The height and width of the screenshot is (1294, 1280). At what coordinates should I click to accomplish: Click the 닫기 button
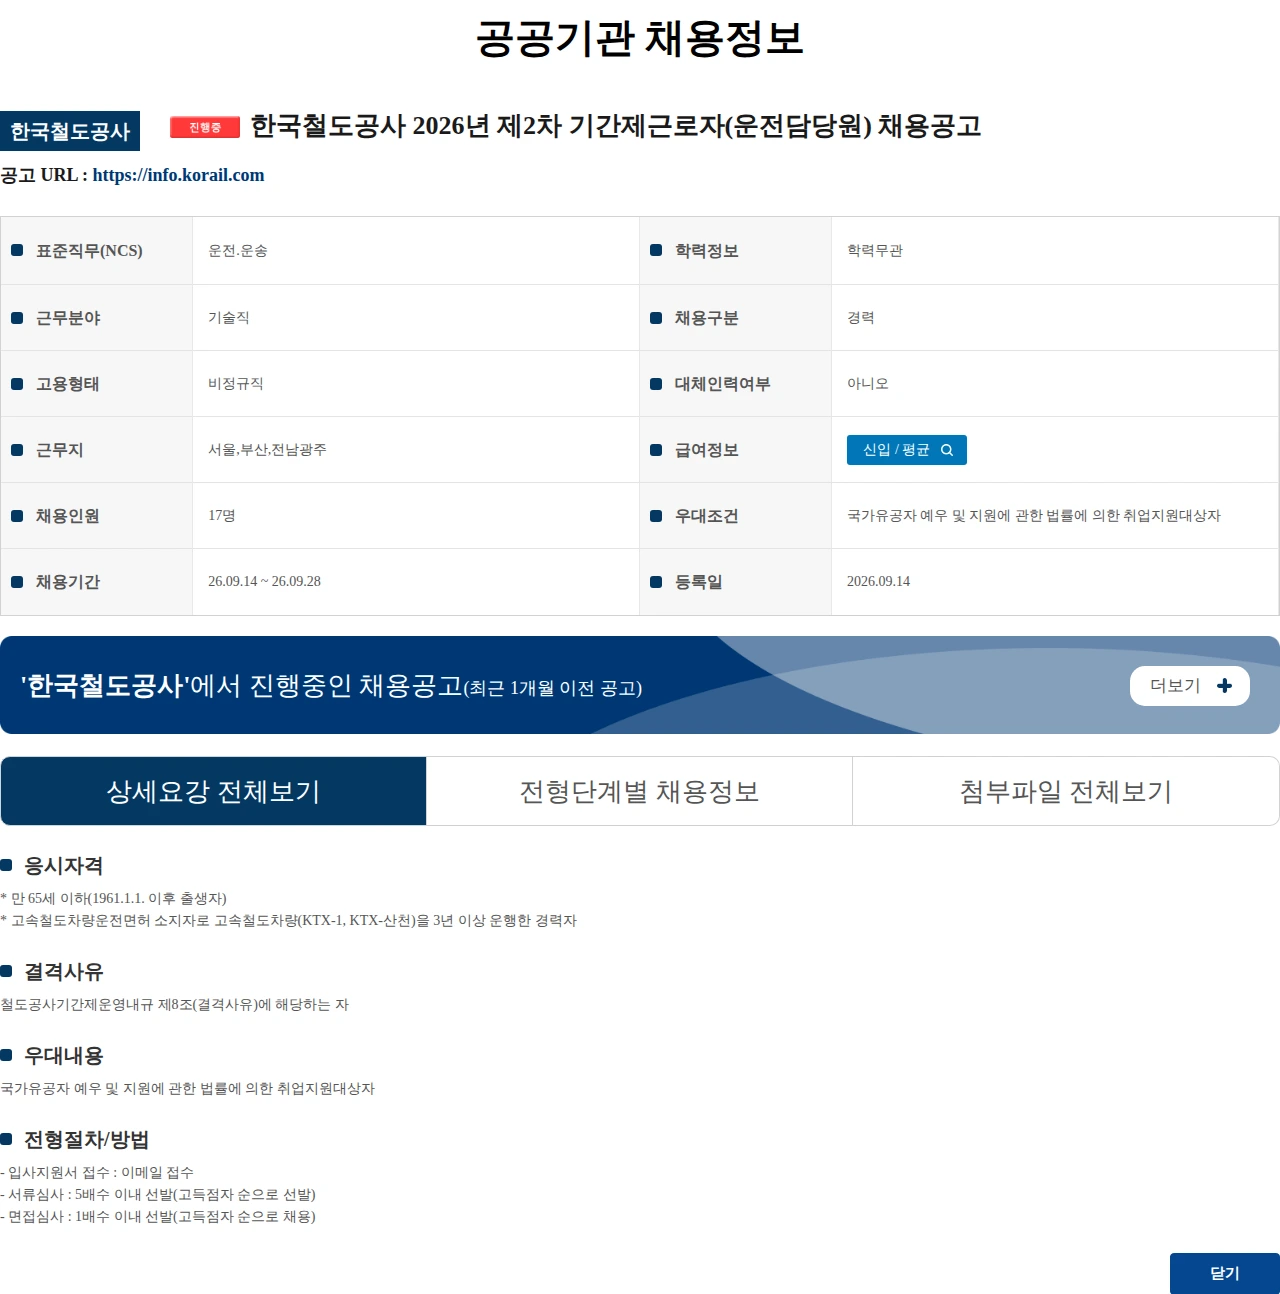click(1225, 1273)
